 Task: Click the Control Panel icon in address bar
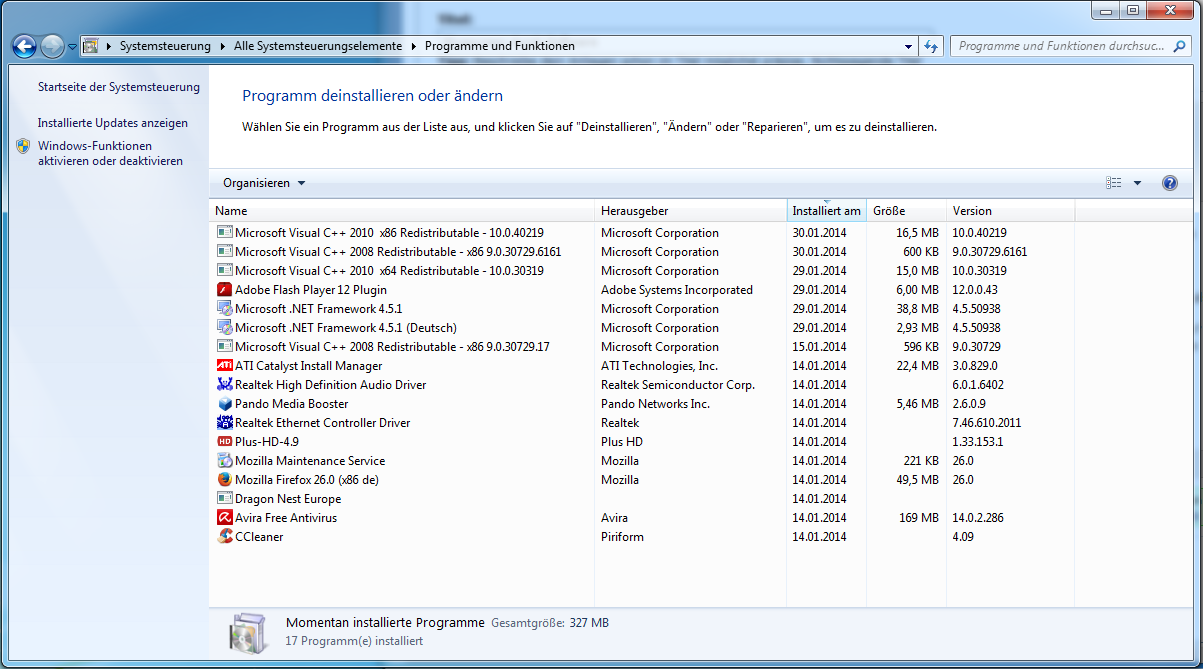click(91, 46)
